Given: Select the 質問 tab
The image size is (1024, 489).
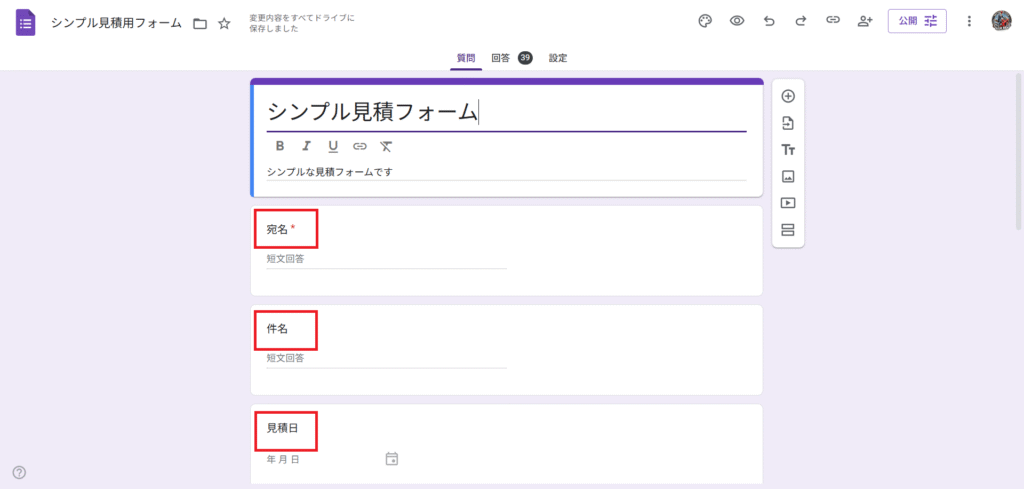Looking at the screenshot, I should coord(466,58).
